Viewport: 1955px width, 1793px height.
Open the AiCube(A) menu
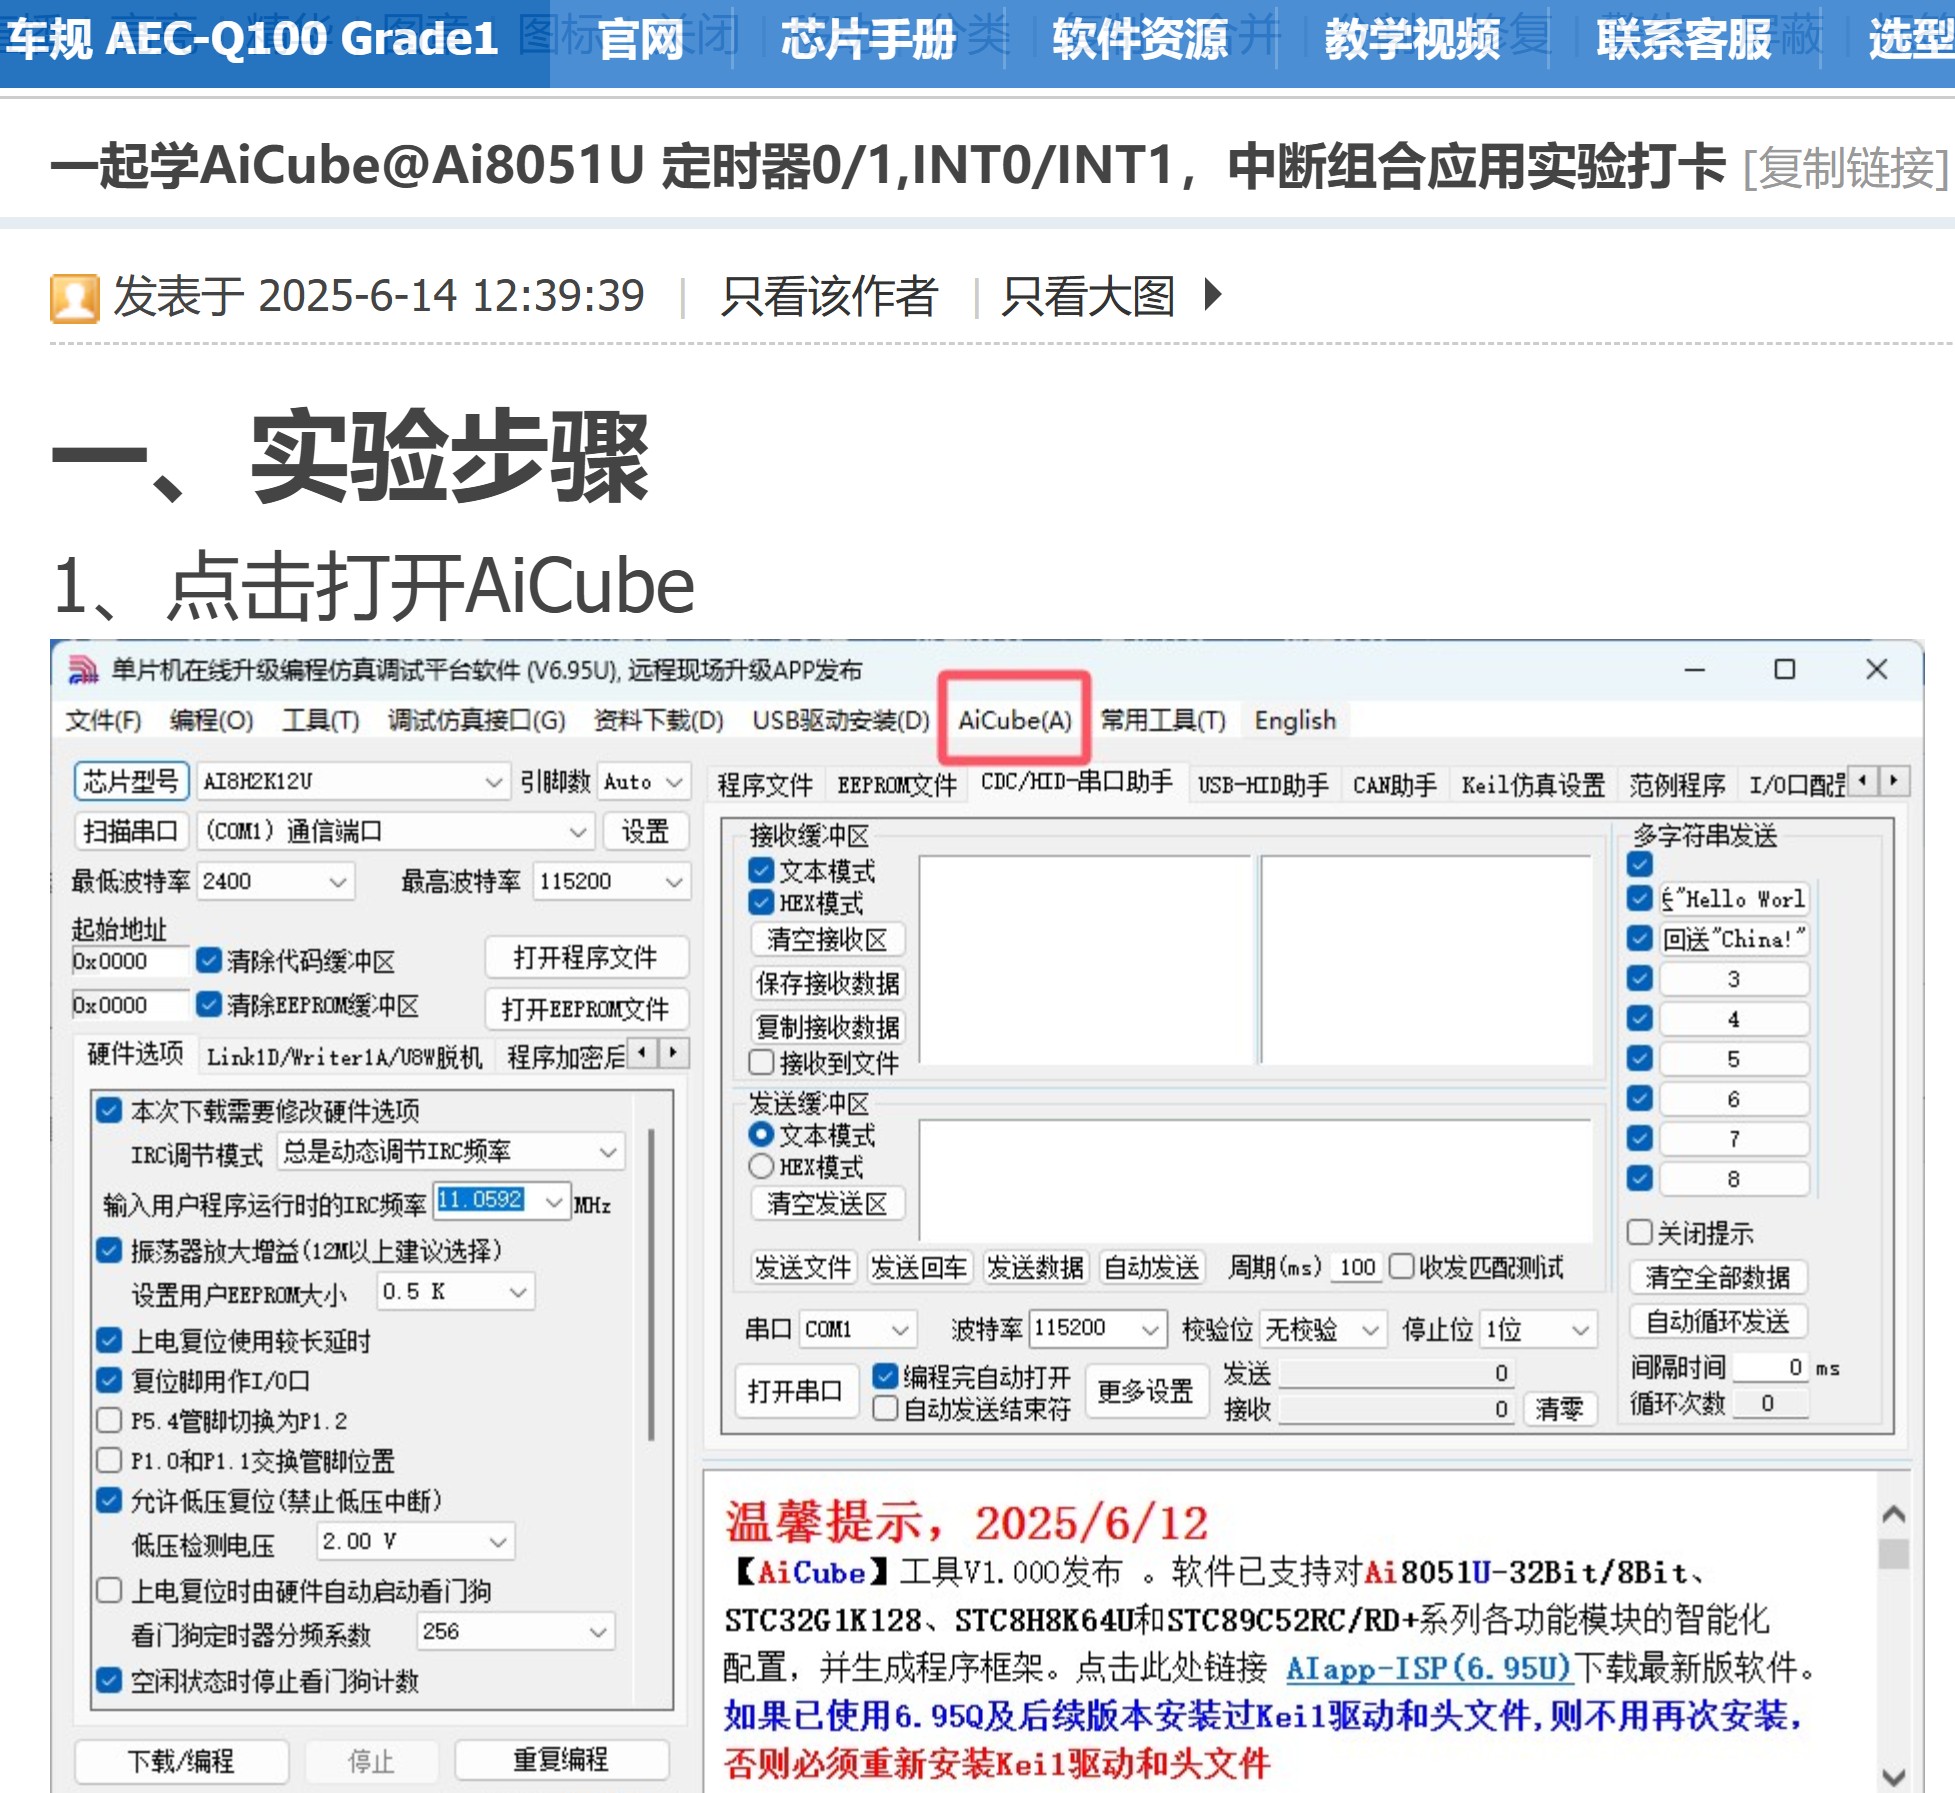pos(1014,720)
